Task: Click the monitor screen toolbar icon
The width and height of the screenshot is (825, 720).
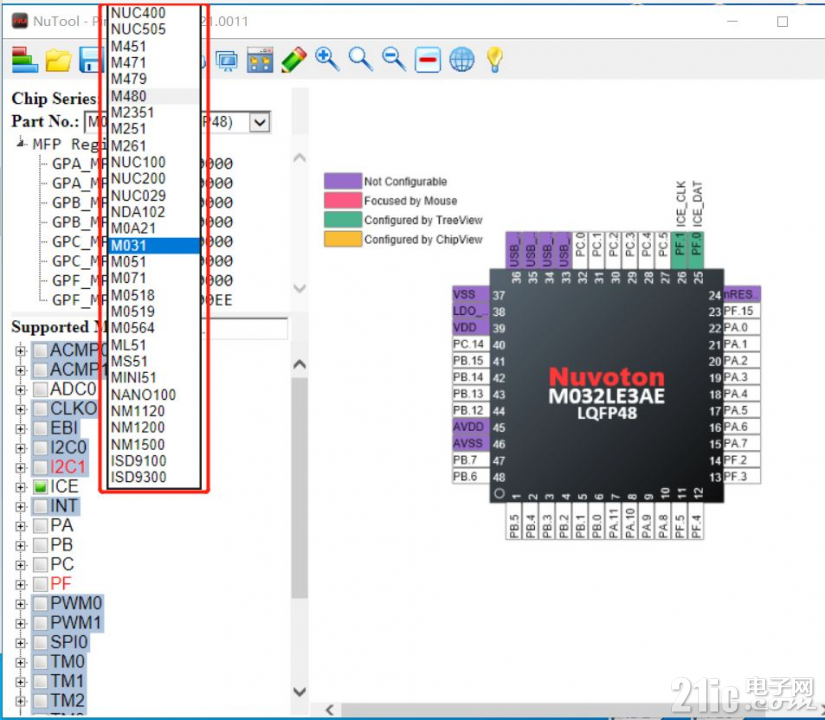Action: [227, 61]
